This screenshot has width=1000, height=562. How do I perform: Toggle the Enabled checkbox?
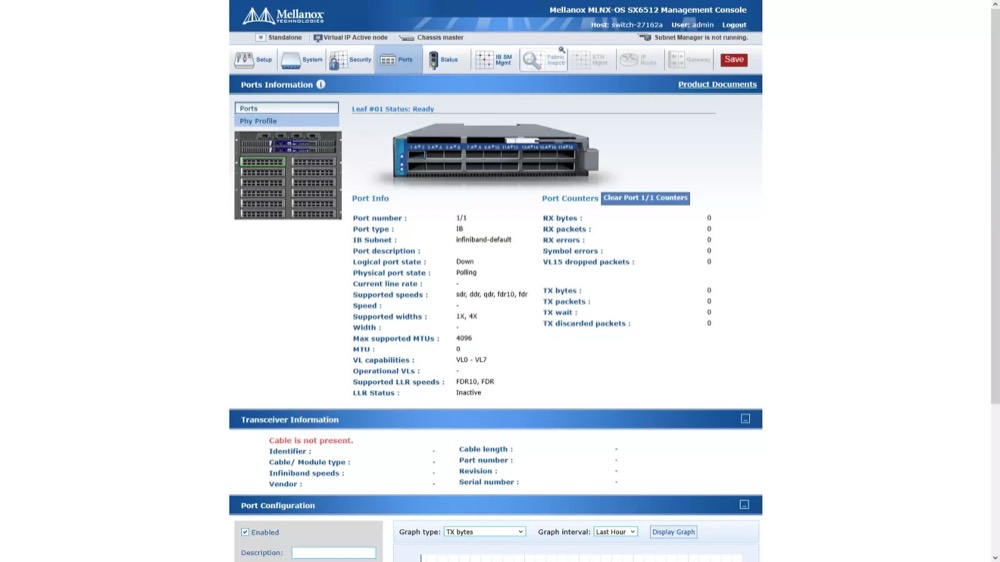[x=245, y=532]
